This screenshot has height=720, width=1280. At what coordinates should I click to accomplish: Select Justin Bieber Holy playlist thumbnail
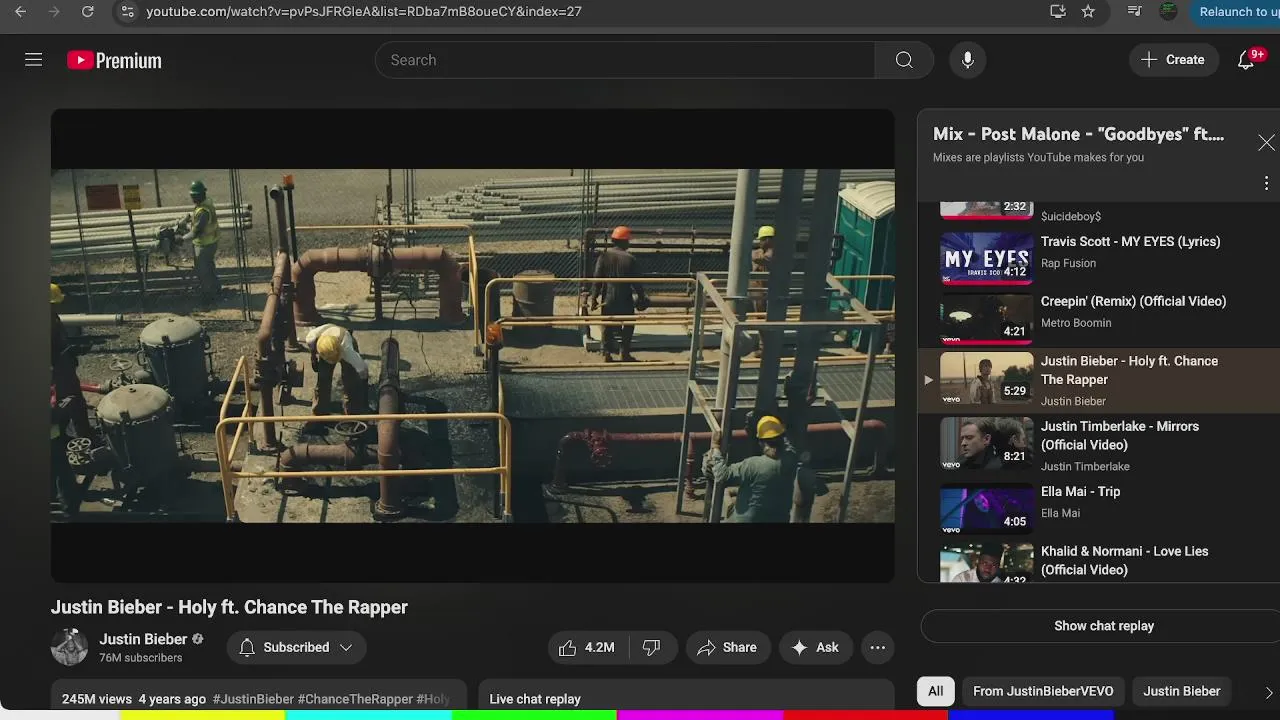[986, 378]
